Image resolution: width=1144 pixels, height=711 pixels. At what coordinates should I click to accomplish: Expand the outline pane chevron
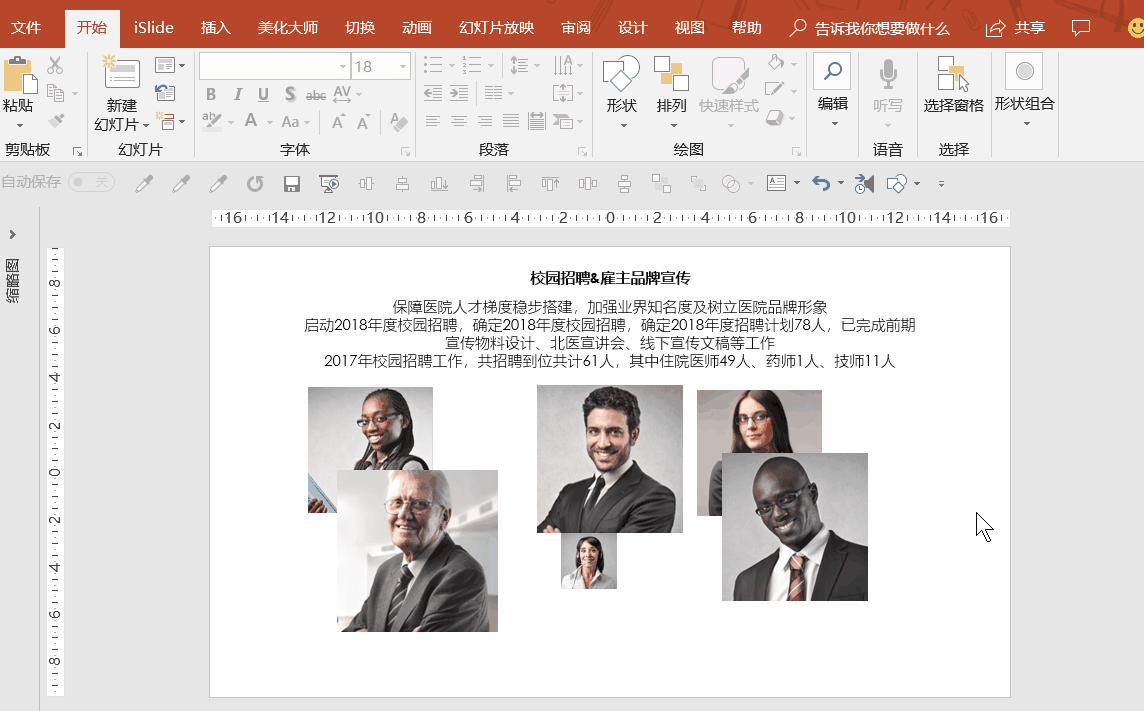tap(12, 235)
